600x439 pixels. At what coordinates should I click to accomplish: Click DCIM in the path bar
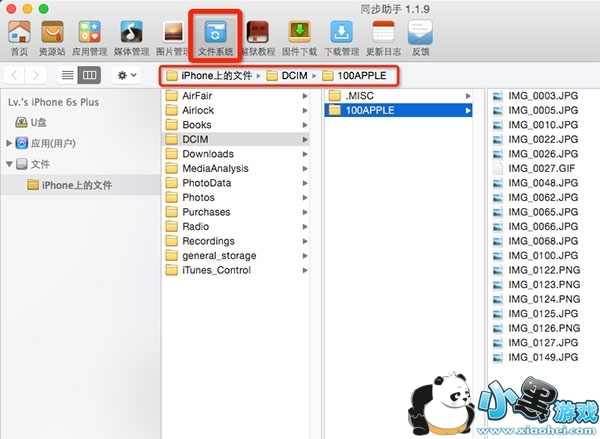point(287,76)
